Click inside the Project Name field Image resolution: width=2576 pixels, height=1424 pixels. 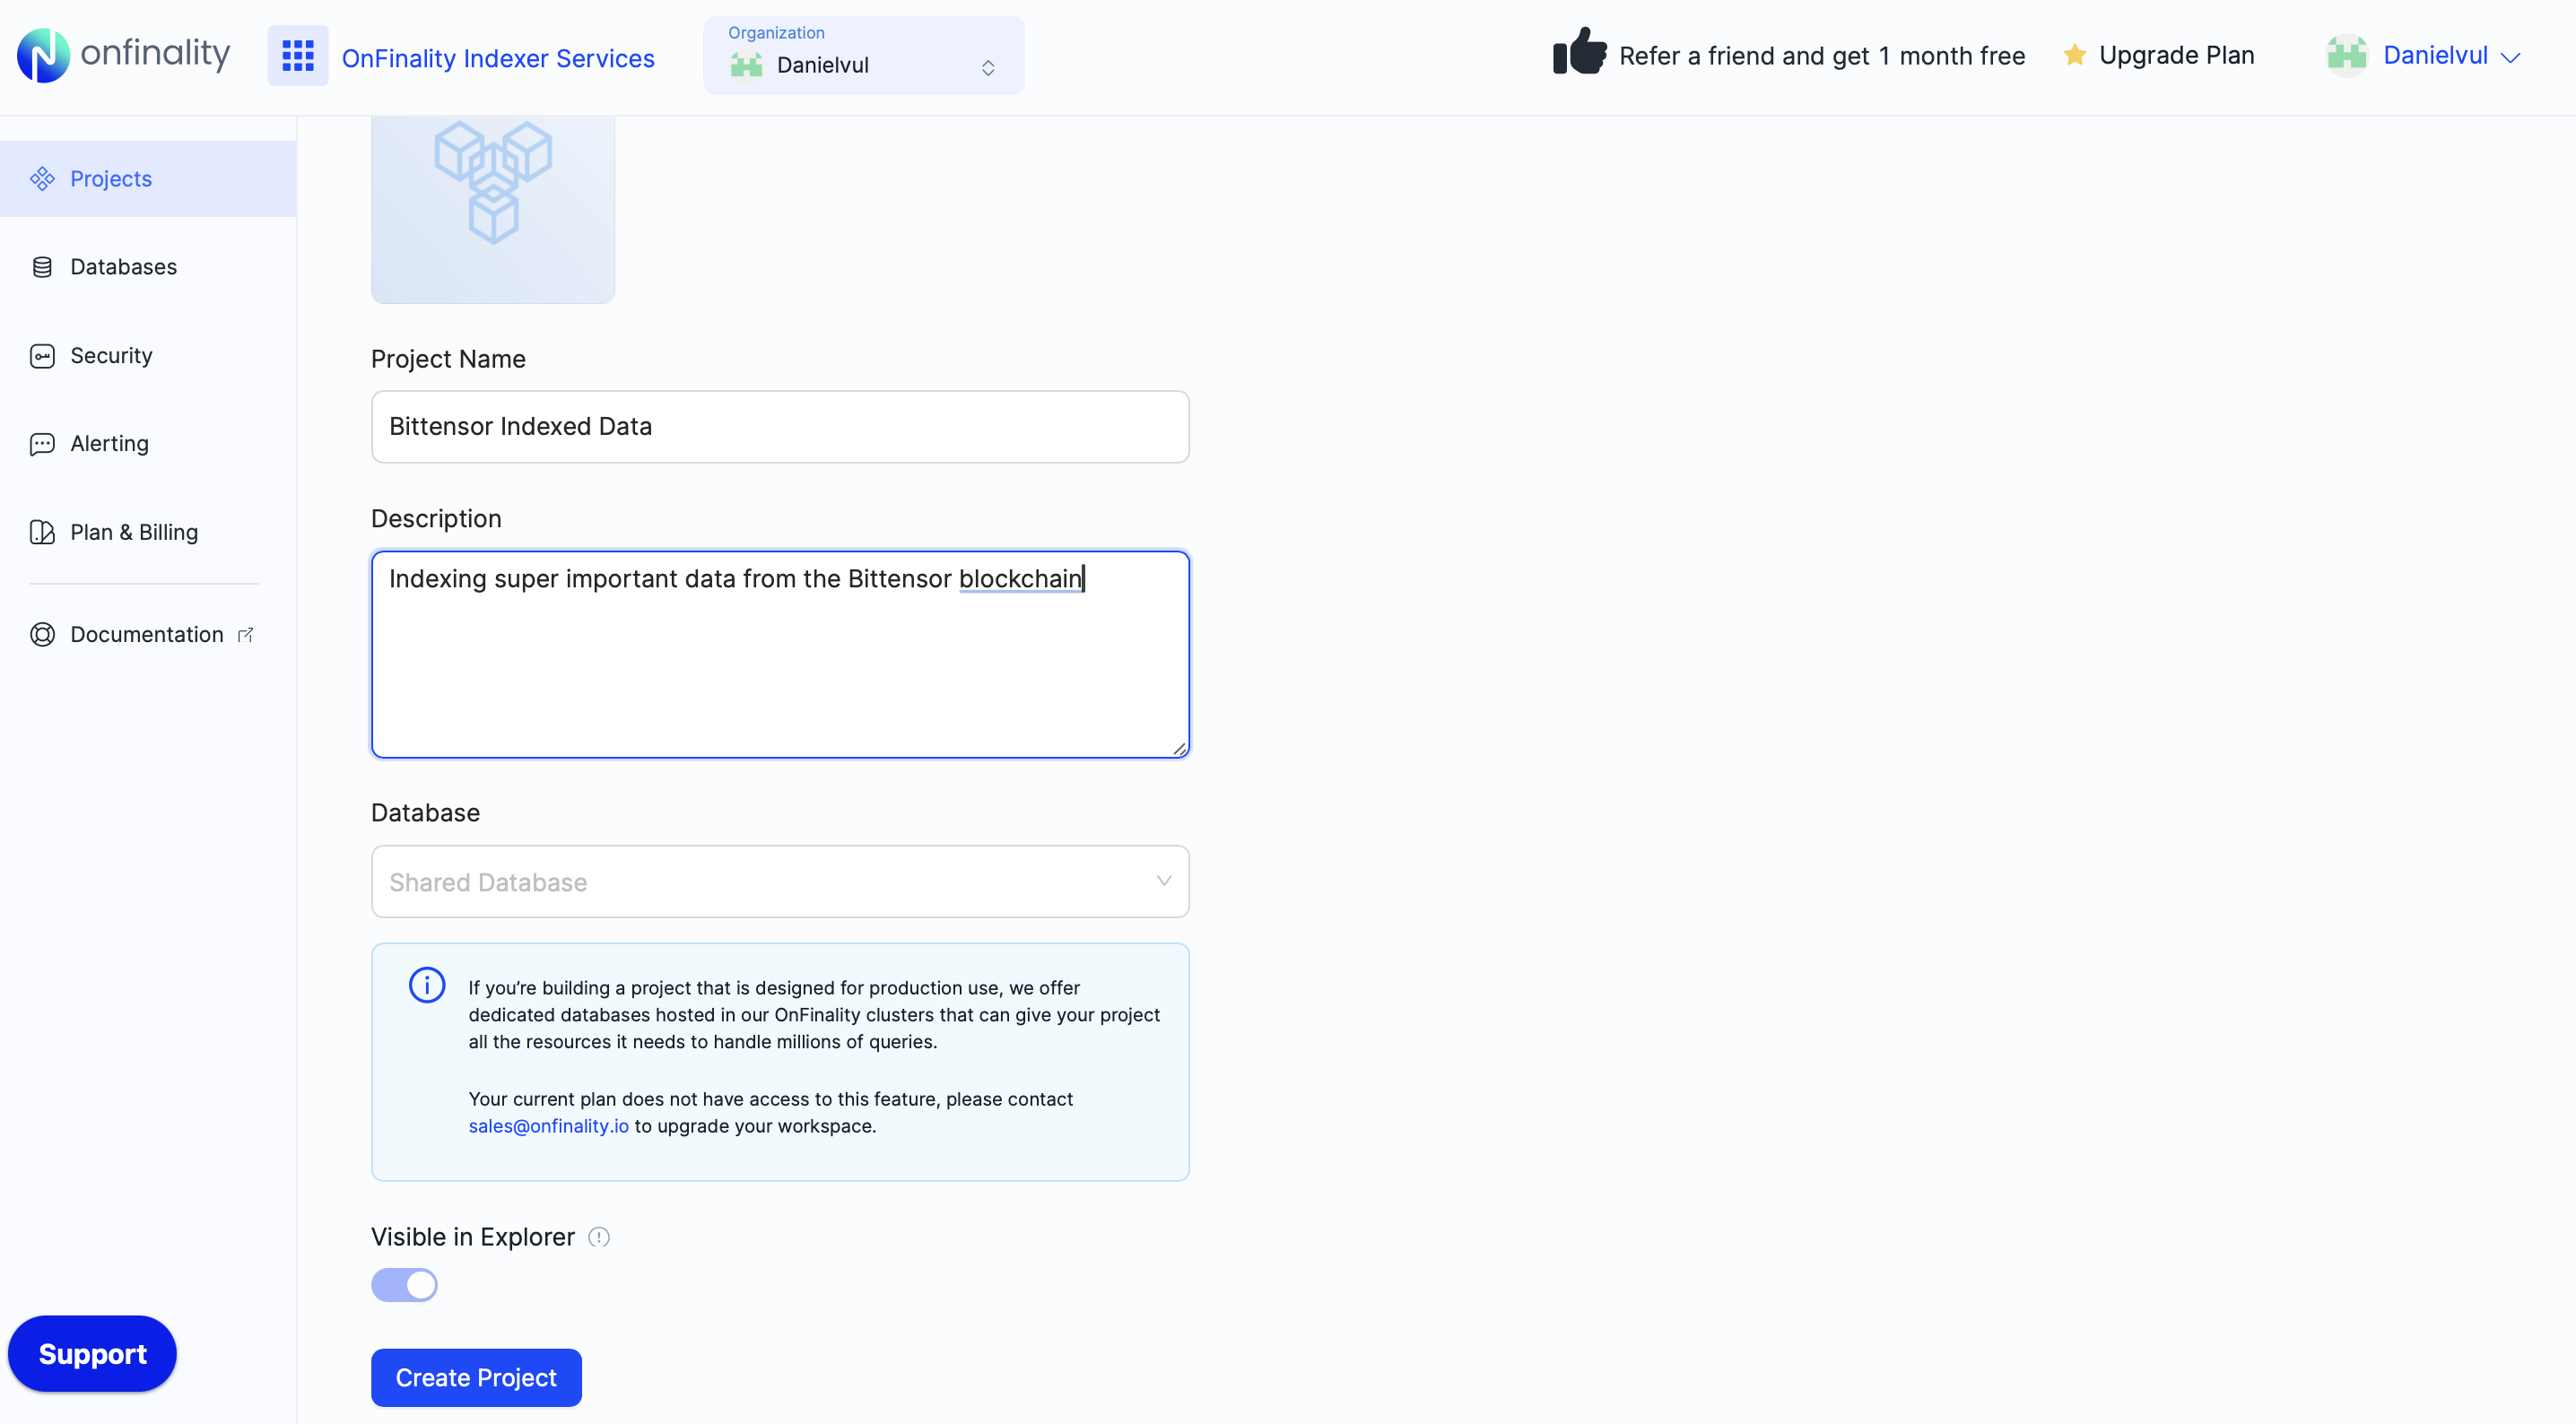point(779,426)
